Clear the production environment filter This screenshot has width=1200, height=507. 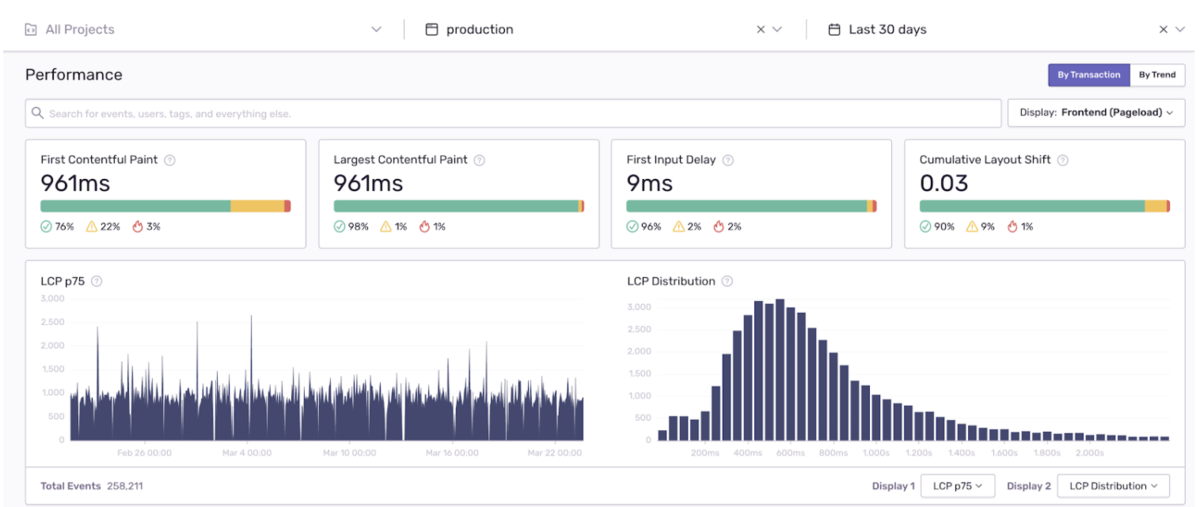[x=761, y=30]
